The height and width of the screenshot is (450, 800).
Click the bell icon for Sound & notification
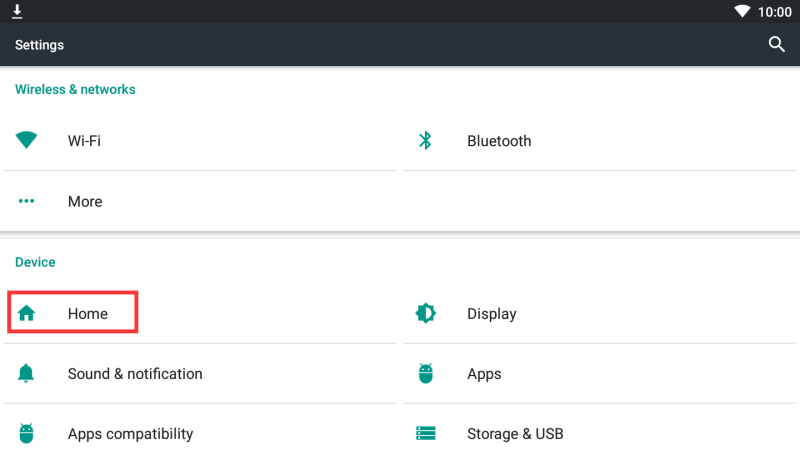click(27, 374)
